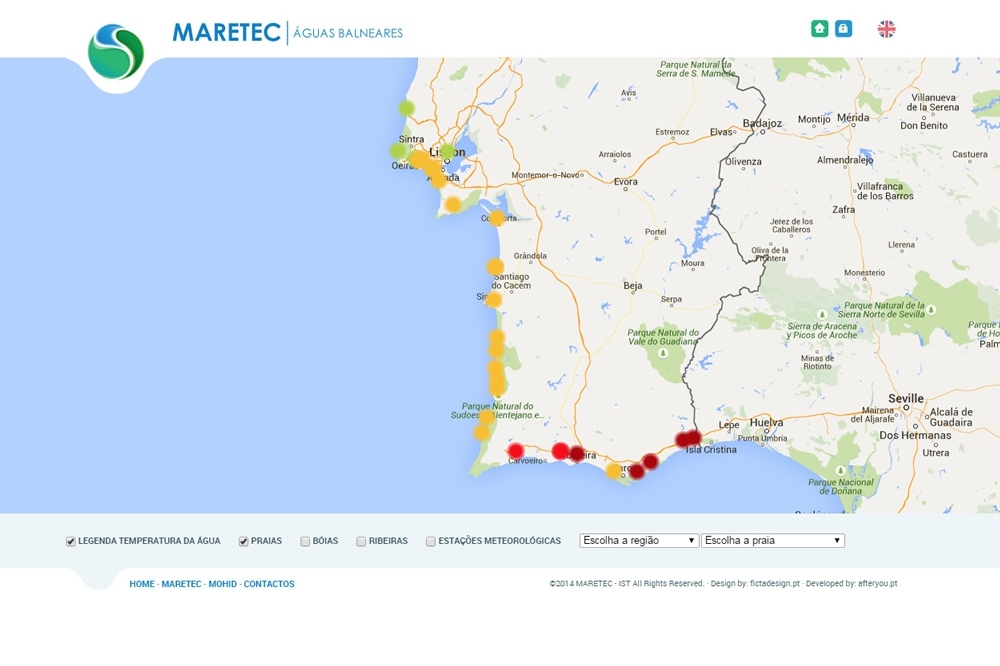Select the dark red marker at Albufeira

577,454
